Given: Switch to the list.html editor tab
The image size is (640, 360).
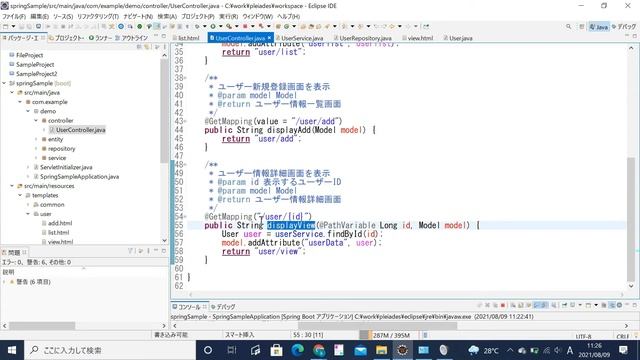Looking at the screenshot, I should pos(188,38).
